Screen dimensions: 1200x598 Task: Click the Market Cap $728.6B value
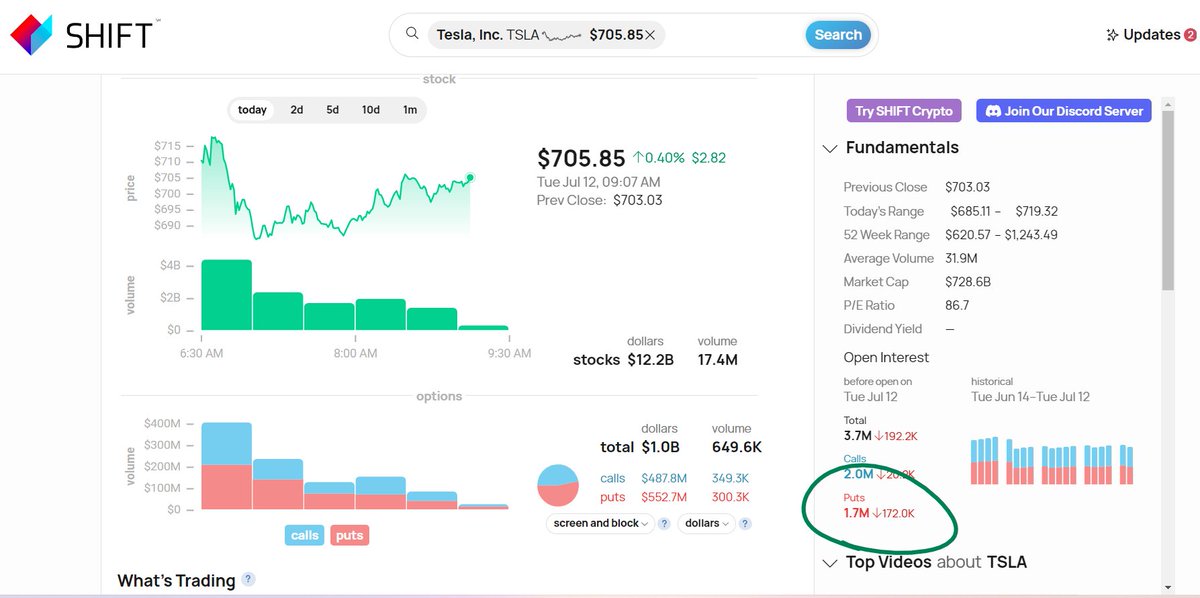[967, 282]
